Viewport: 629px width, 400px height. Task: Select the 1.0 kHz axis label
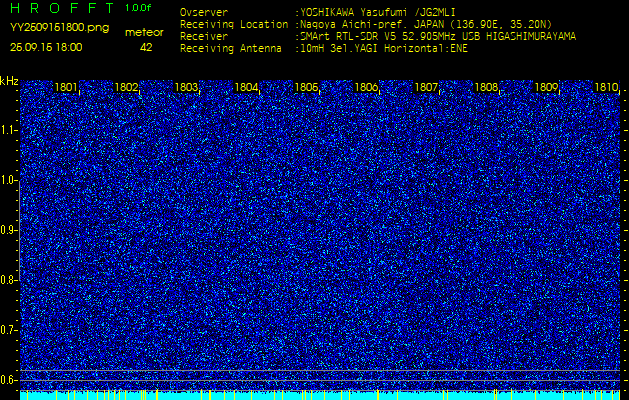(9, 180)
